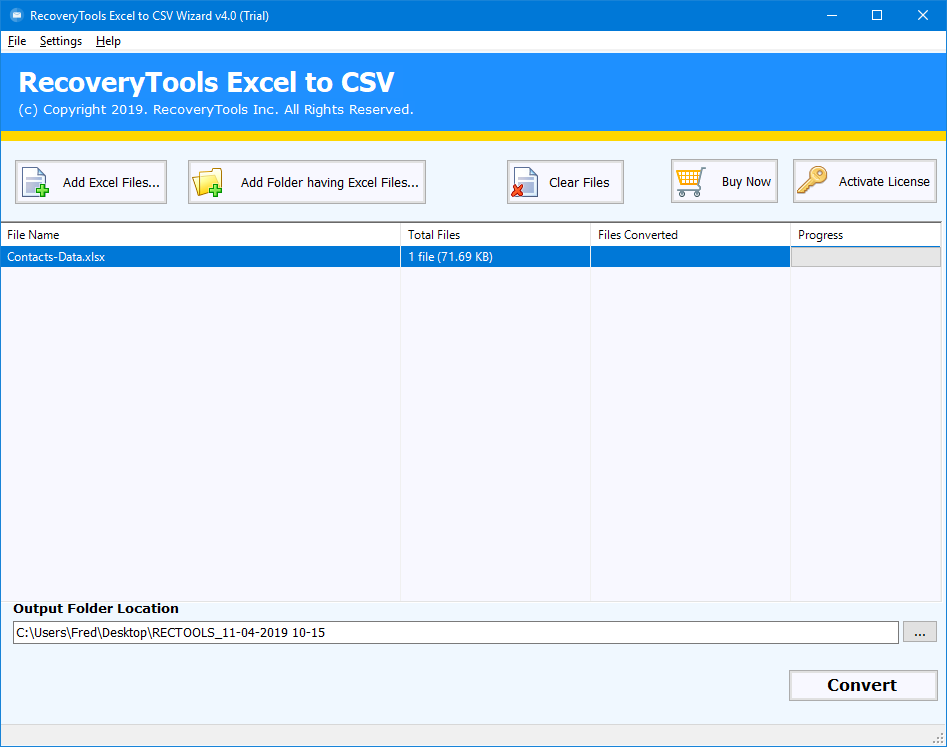Click the Files Converted column header

coord(690,235)
